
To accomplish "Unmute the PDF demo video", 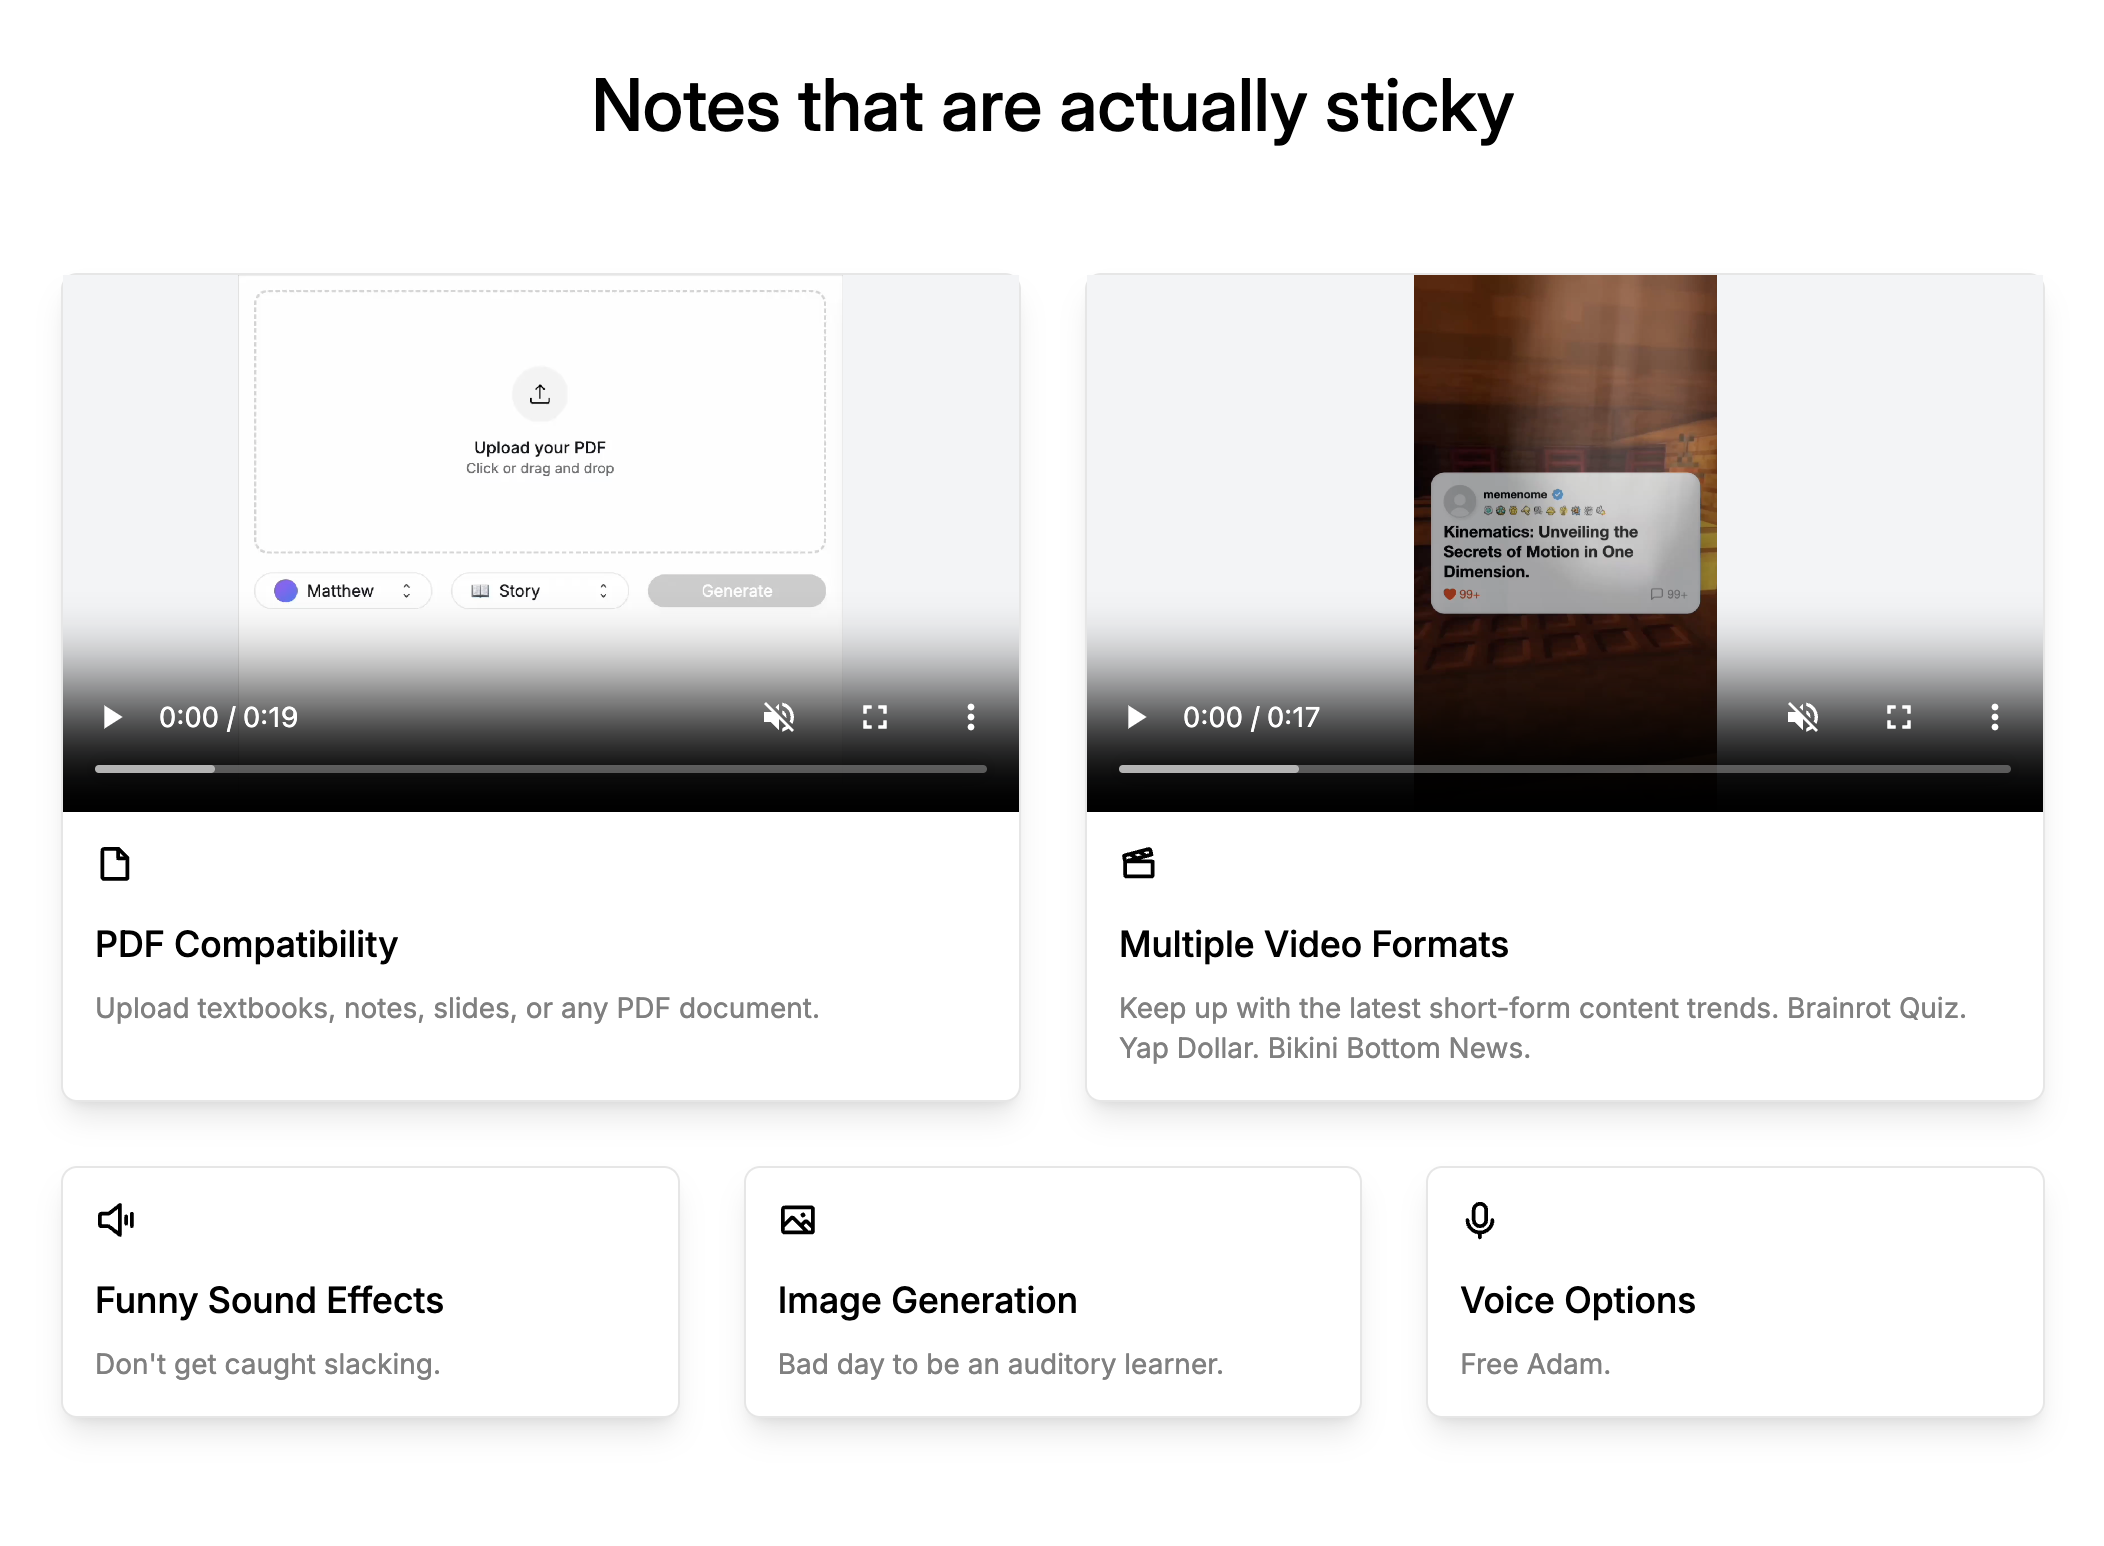I will [x=779, y=717].
